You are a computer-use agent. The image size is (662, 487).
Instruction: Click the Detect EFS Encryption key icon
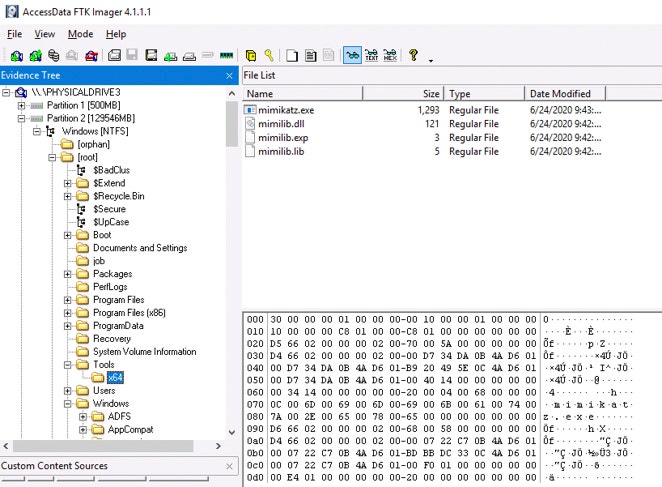click(269, 55)
